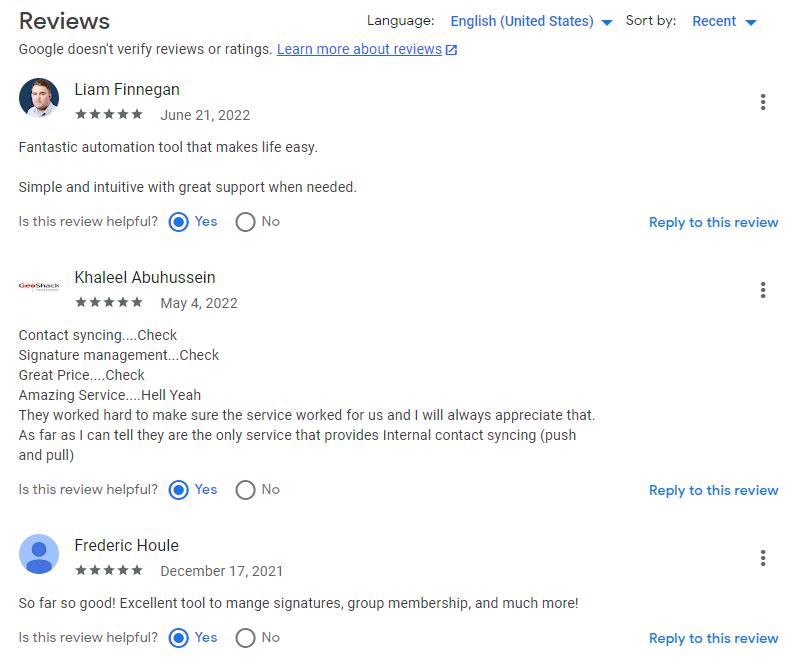The width and height of the screenshot is (812, 665).
Task: Reply to Khaleel Abuhussein's review
Action: click(x=713, y=490)
